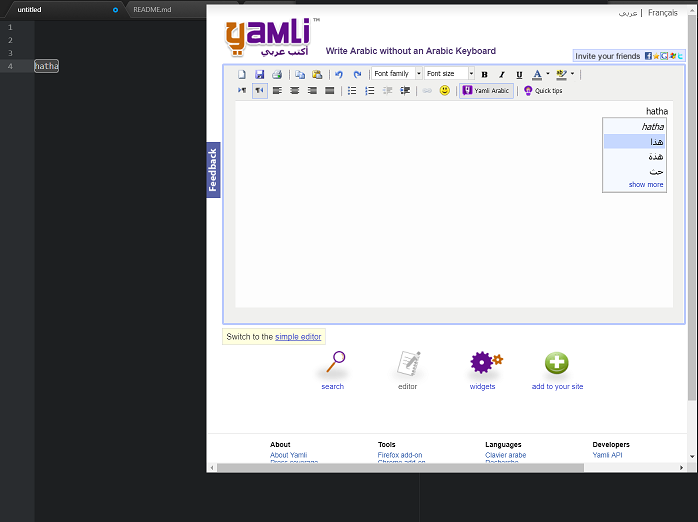Toggle the Yamli Arabic button
698x522 pixels.
486,91
